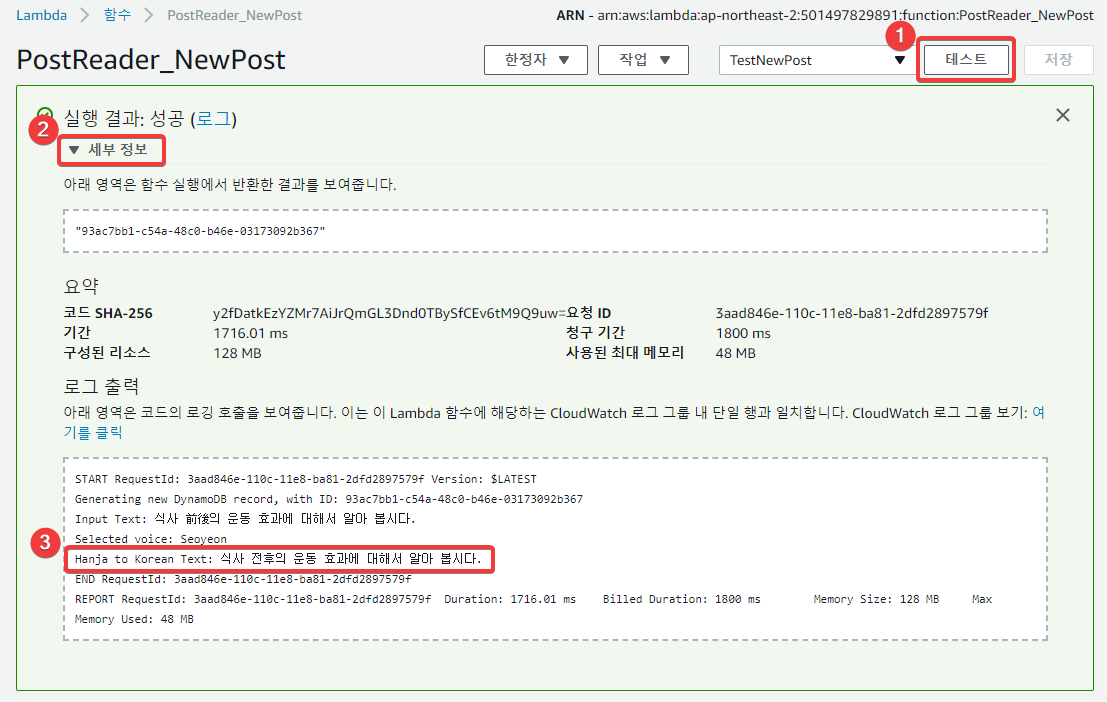The height and width of the screenshot is (702, 1107).
Task: Click the returned ID result box
Action: (555, 231)
